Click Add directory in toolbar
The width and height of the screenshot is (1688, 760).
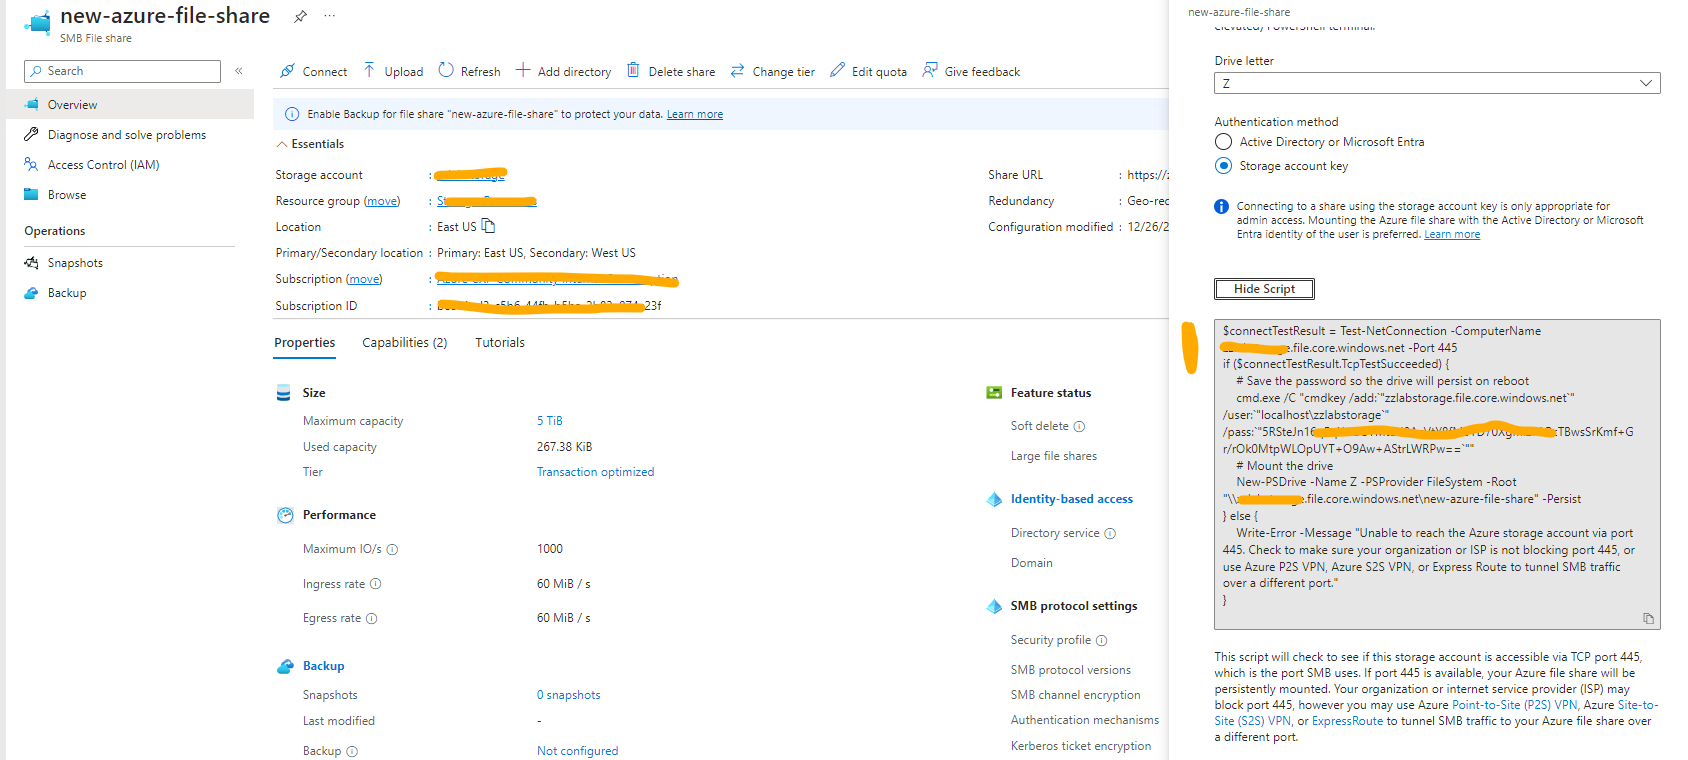(x=564, y=71)
